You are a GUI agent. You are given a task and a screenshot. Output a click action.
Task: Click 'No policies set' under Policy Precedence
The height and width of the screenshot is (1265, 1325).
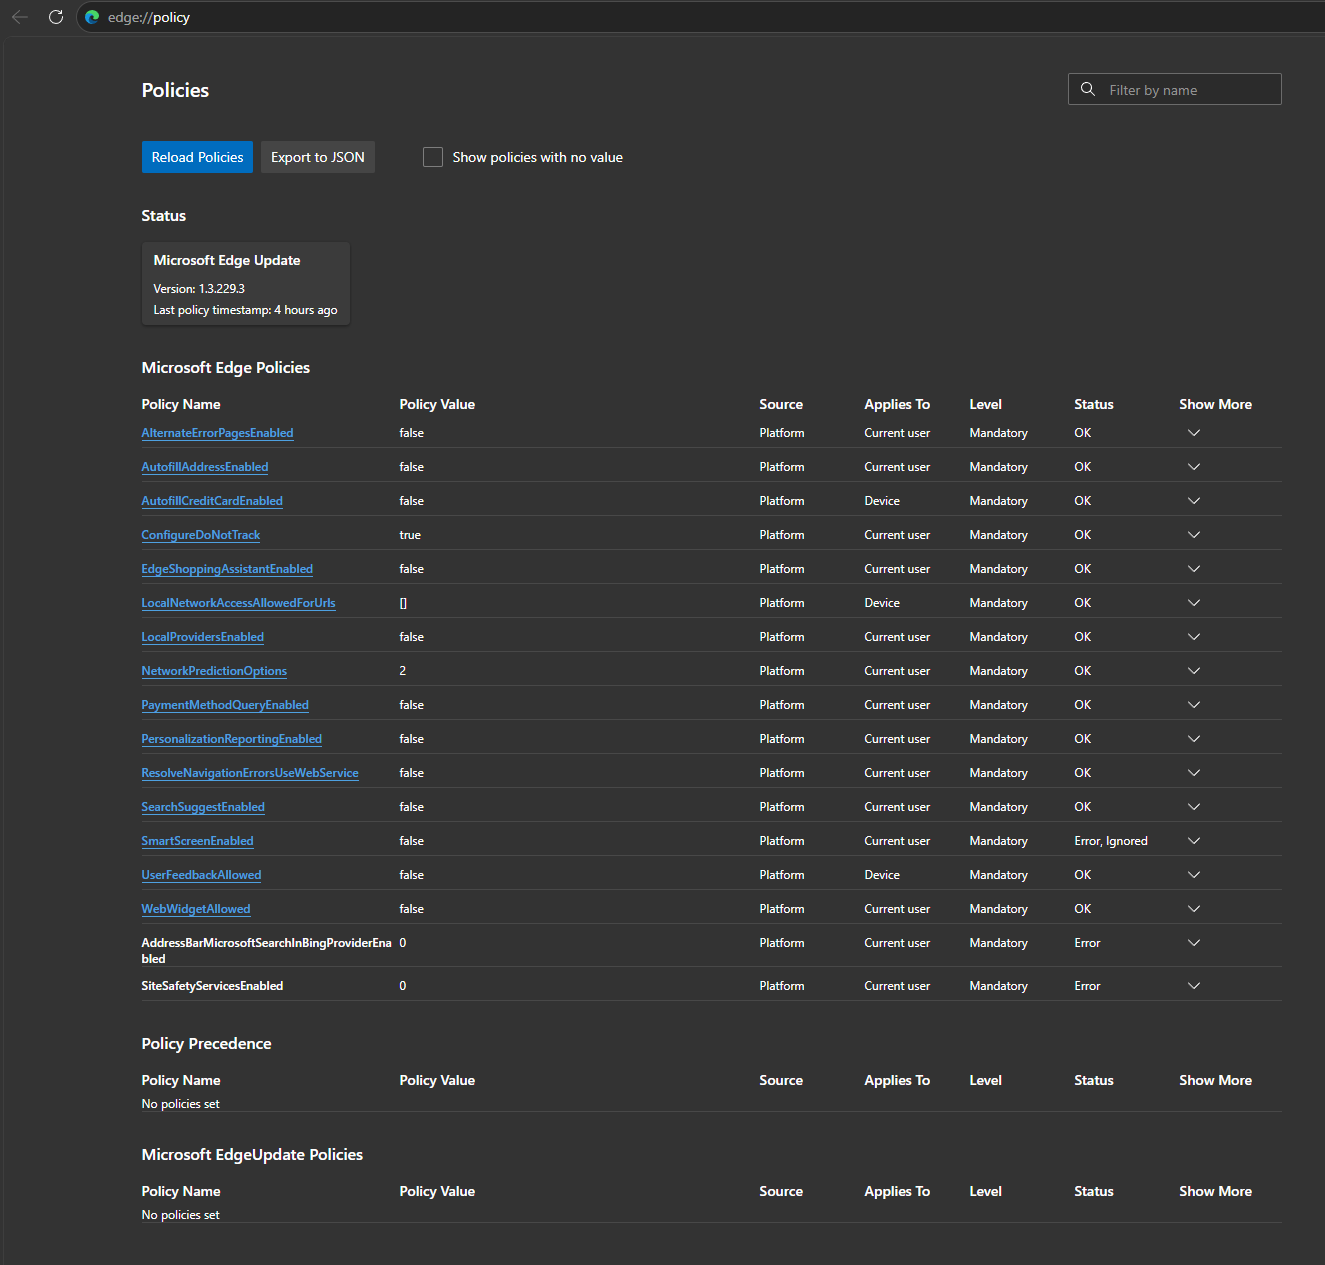[181, 1104]
